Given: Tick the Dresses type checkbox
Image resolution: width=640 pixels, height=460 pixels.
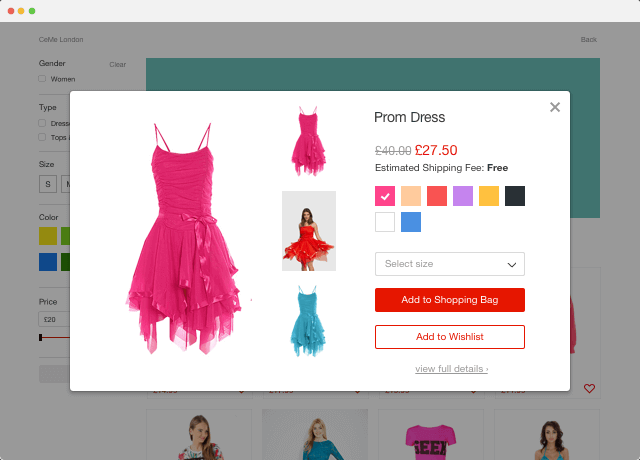Looking at the screenshot, I should 42,123.
